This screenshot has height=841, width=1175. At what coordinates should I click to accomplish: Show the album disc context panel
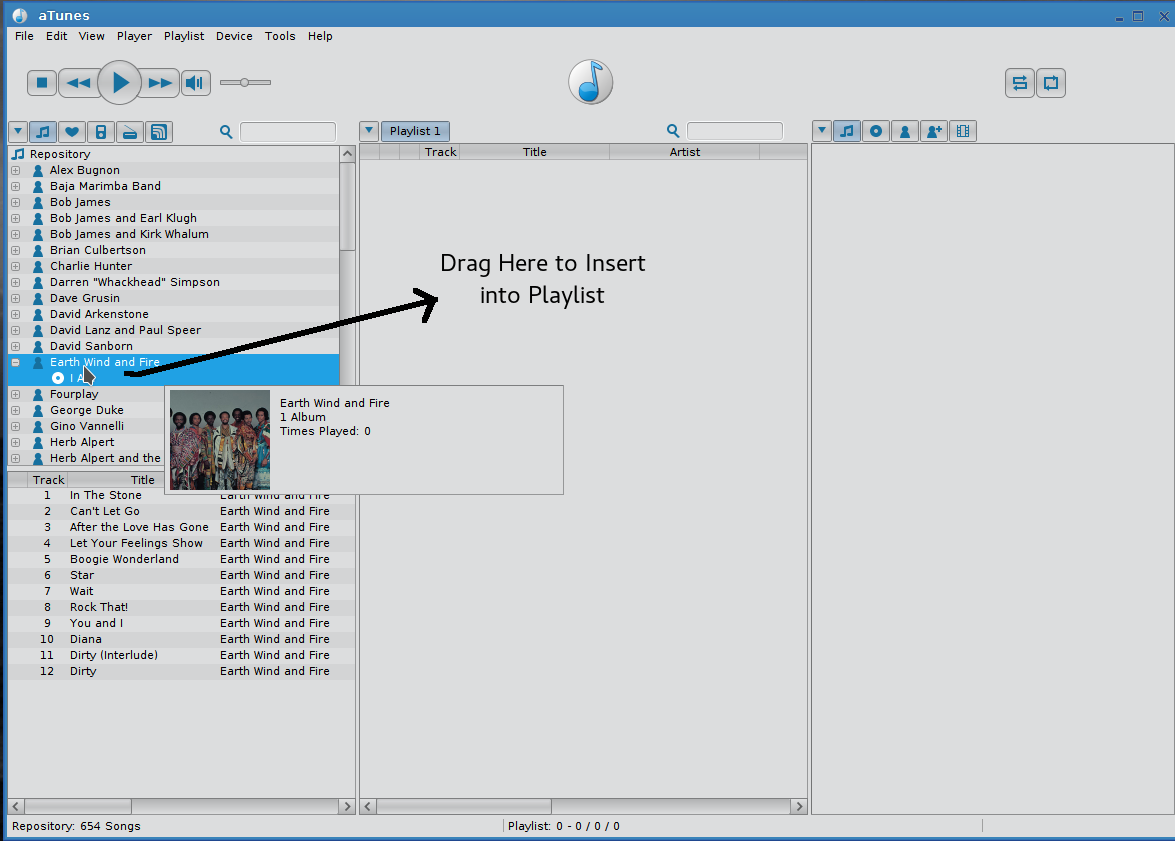[x=876, y=131]
